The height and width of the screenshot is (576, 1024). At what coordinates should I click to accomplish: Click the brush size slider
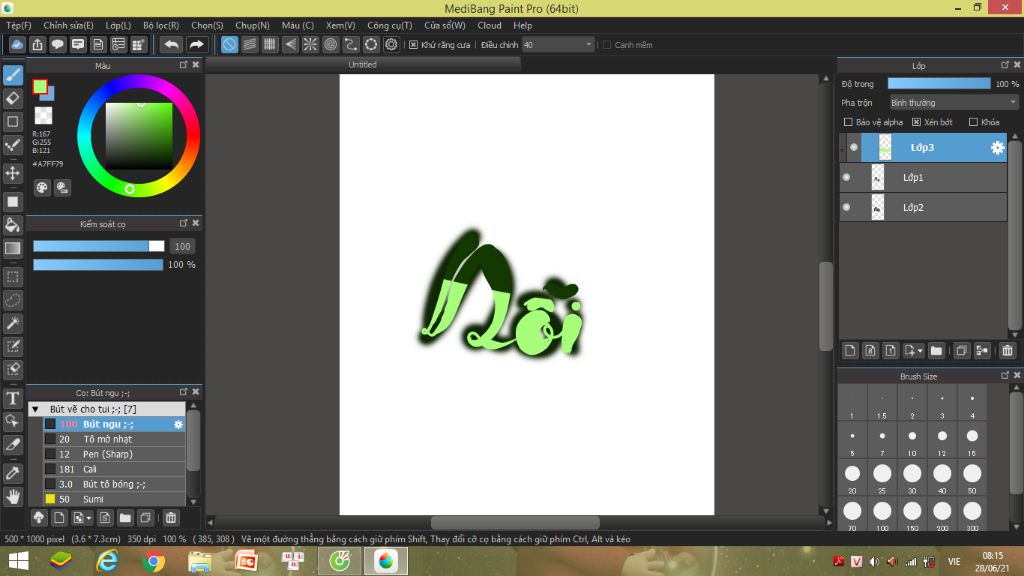[99, 246]
